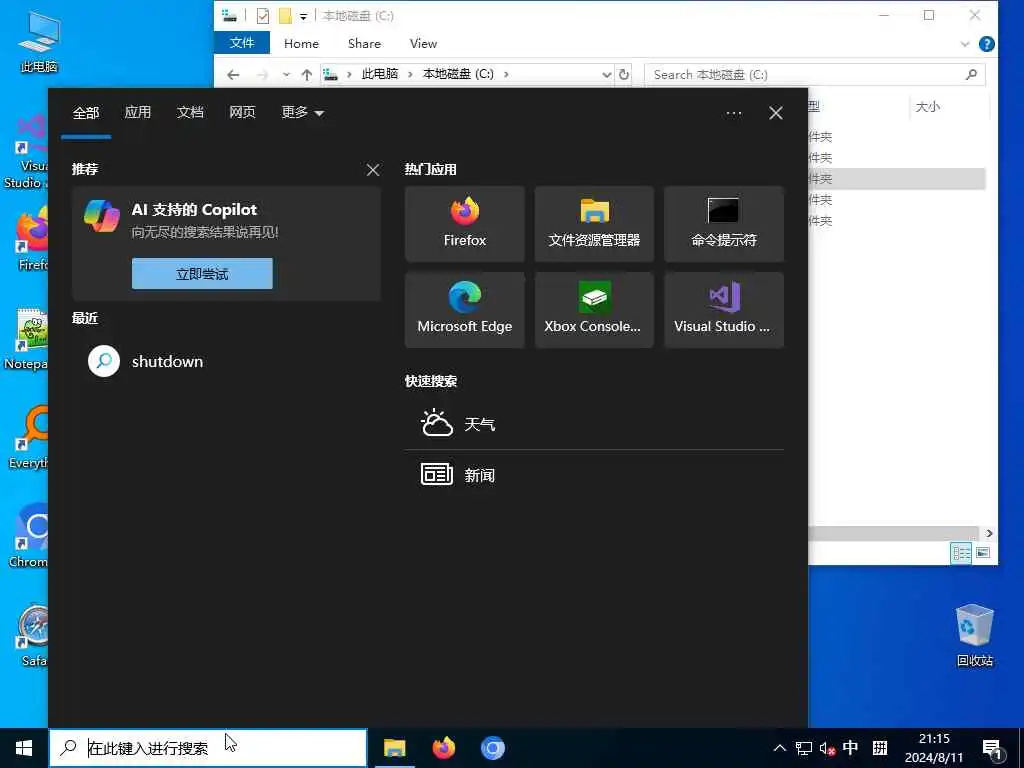Image resolution: width=1024 pixels, height=768 pixels.
Task: Go back in Explorer
Action: (x=233, y=74)
